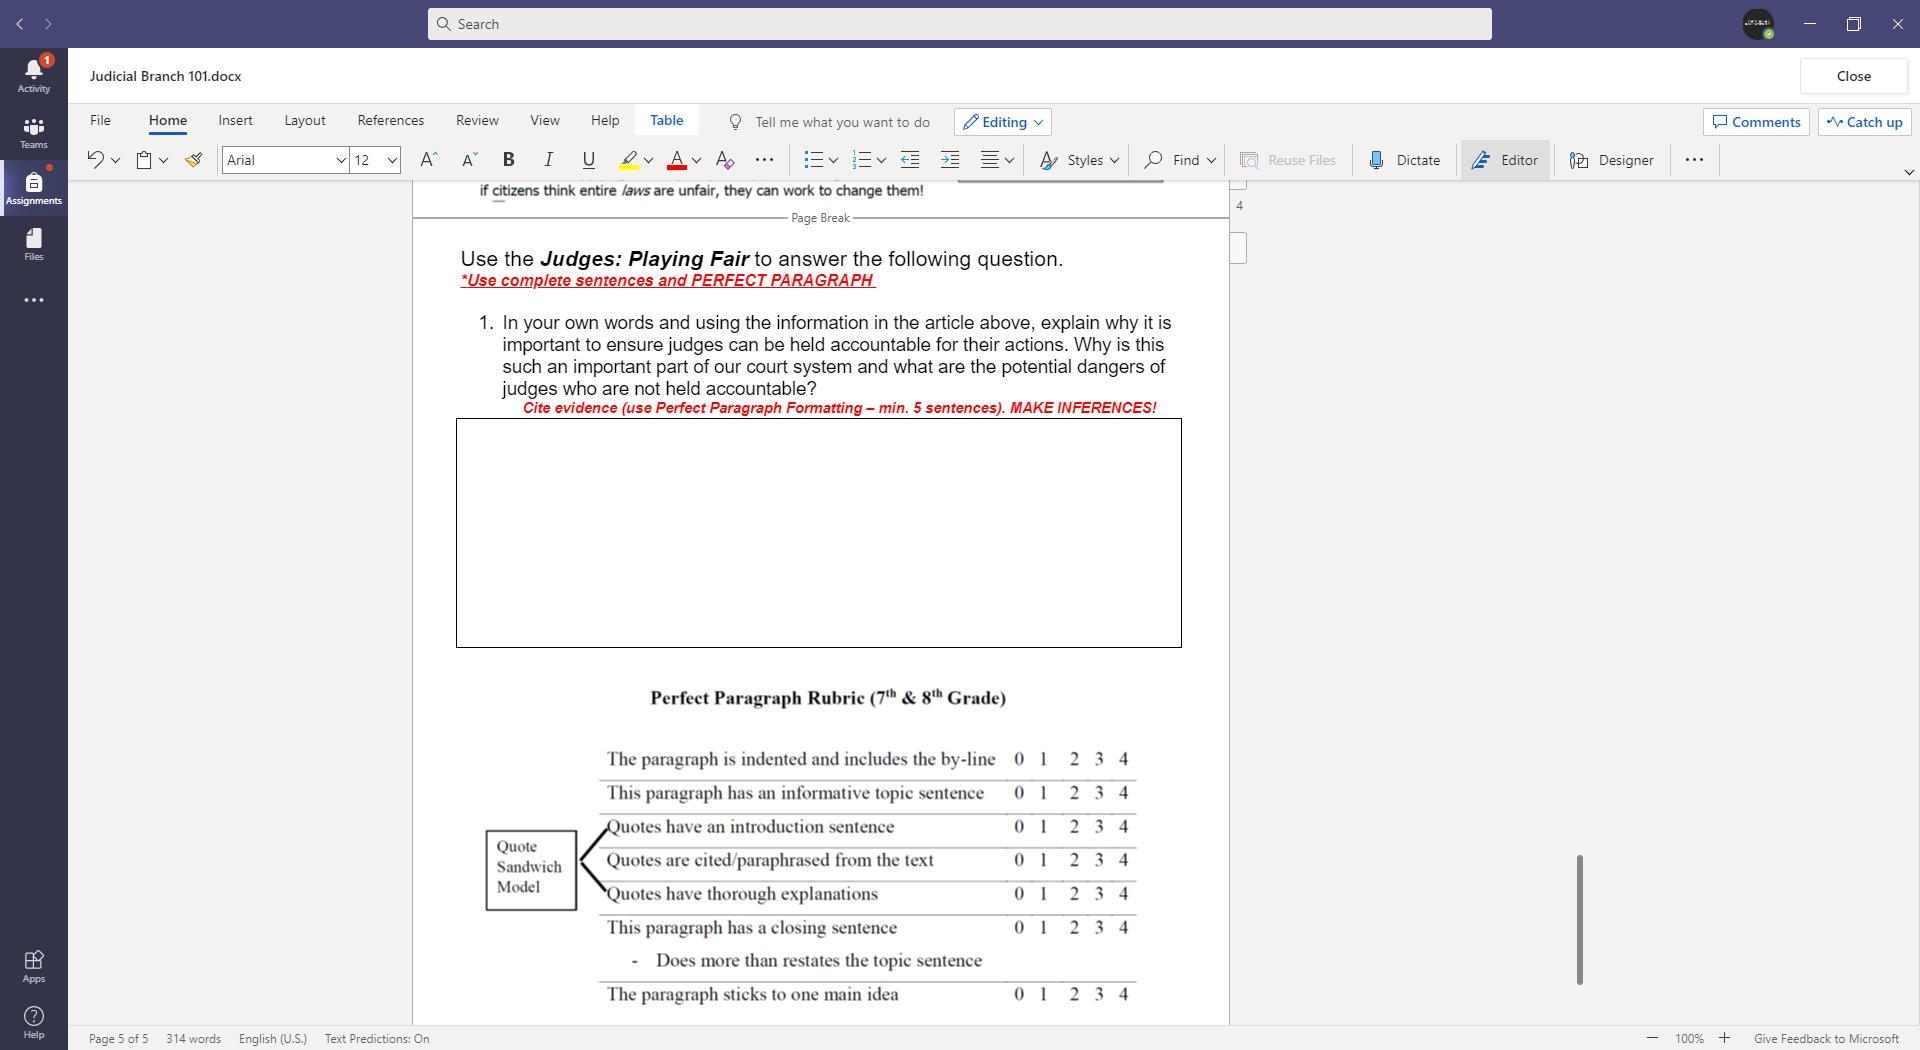This screenshot has height=1050, width=1920.
Task: Click the Undo icon
Action: click(95, 160)
